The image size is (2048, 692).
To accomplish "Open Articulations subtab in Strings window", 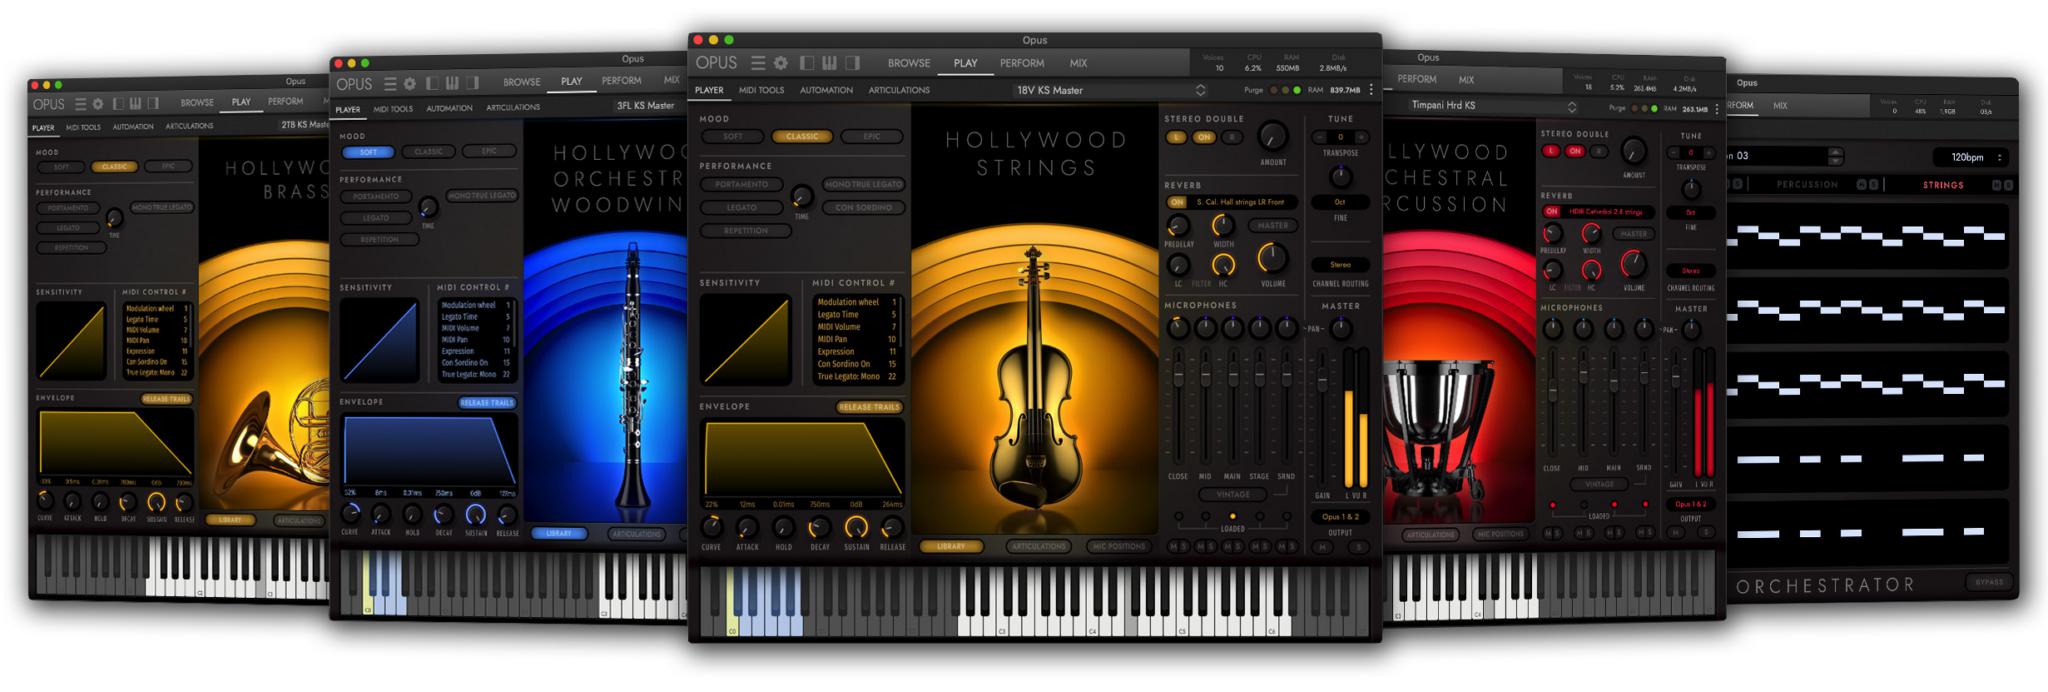I will tap(899, 90).
